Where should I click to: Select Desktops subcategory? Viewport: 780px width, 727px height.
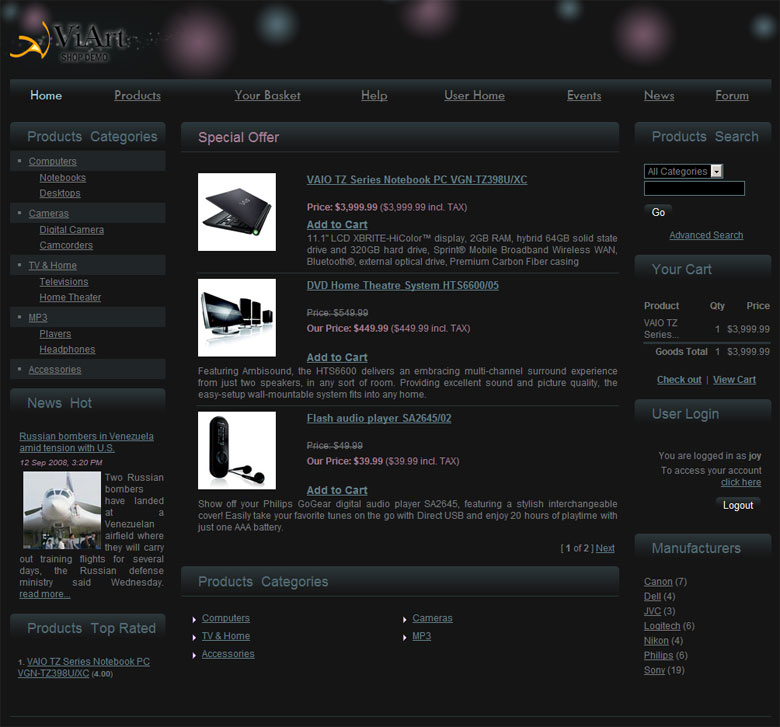click(x=60, y=193)
